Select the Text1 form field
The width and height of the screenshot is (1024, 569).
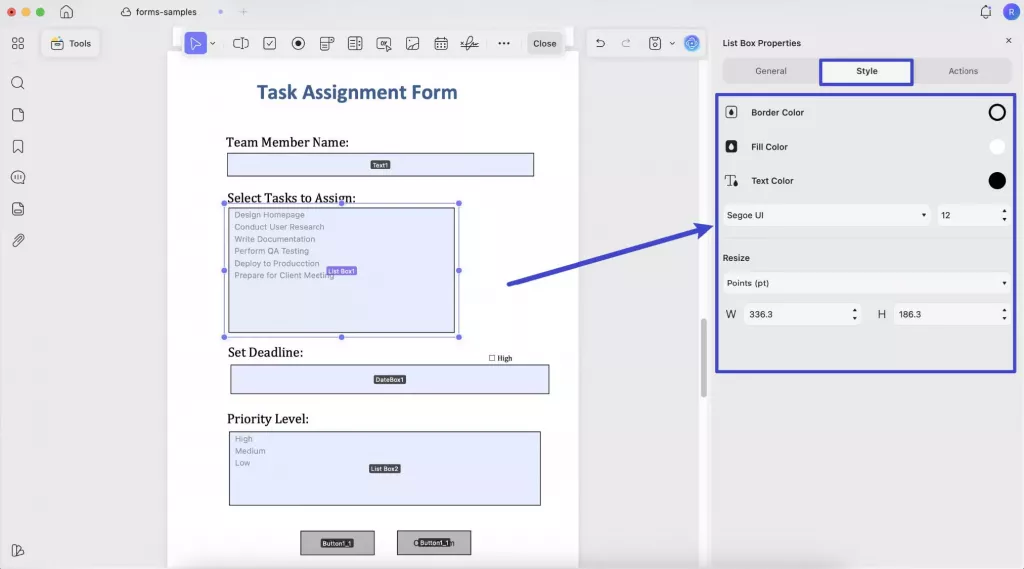point(380,165)
